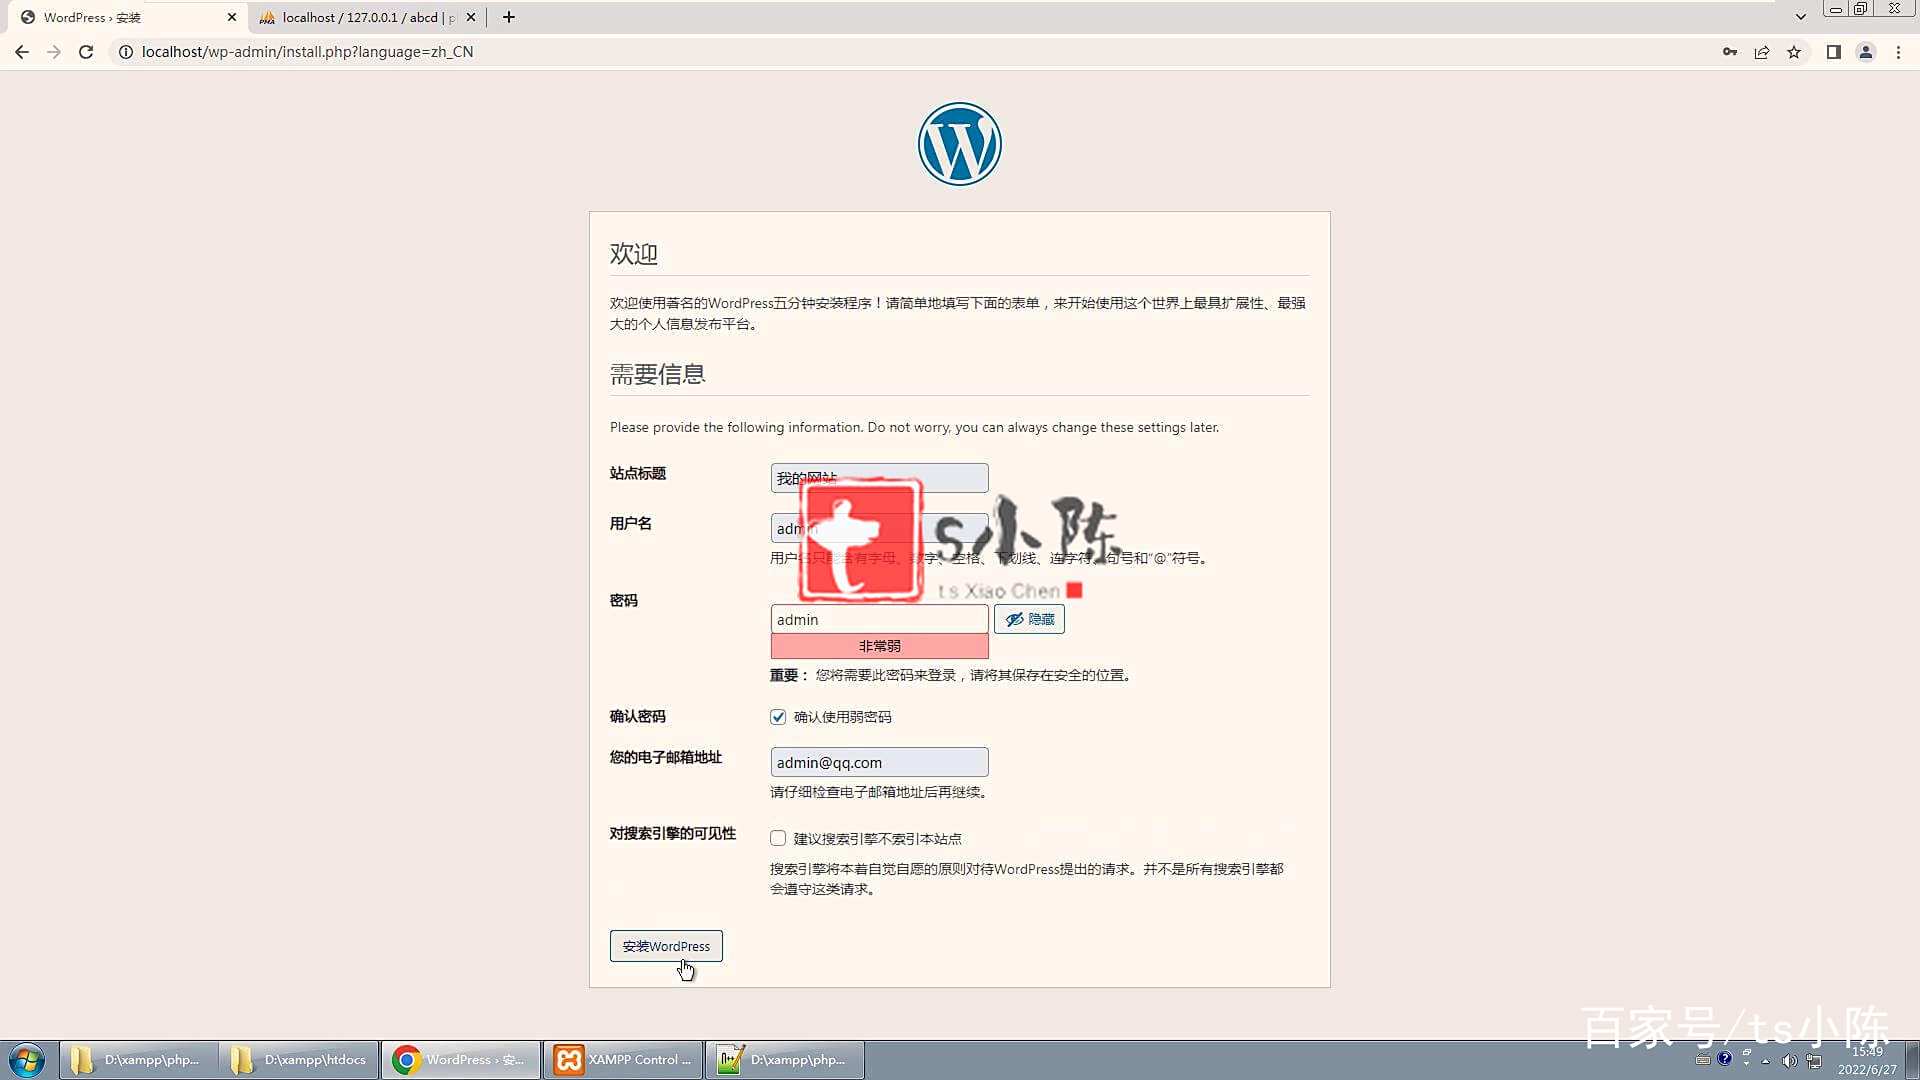1920x1080 pixels.
Task: Click the 对搜索引擎的可见性 label
Action: 673,833
